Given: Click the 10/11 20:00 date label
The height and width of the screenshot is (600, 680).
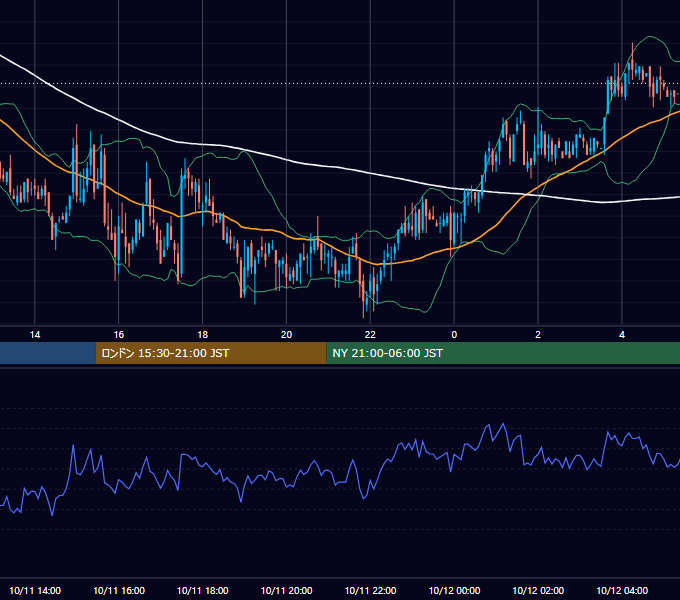Looking at the screenshot, I should point(286,590).
